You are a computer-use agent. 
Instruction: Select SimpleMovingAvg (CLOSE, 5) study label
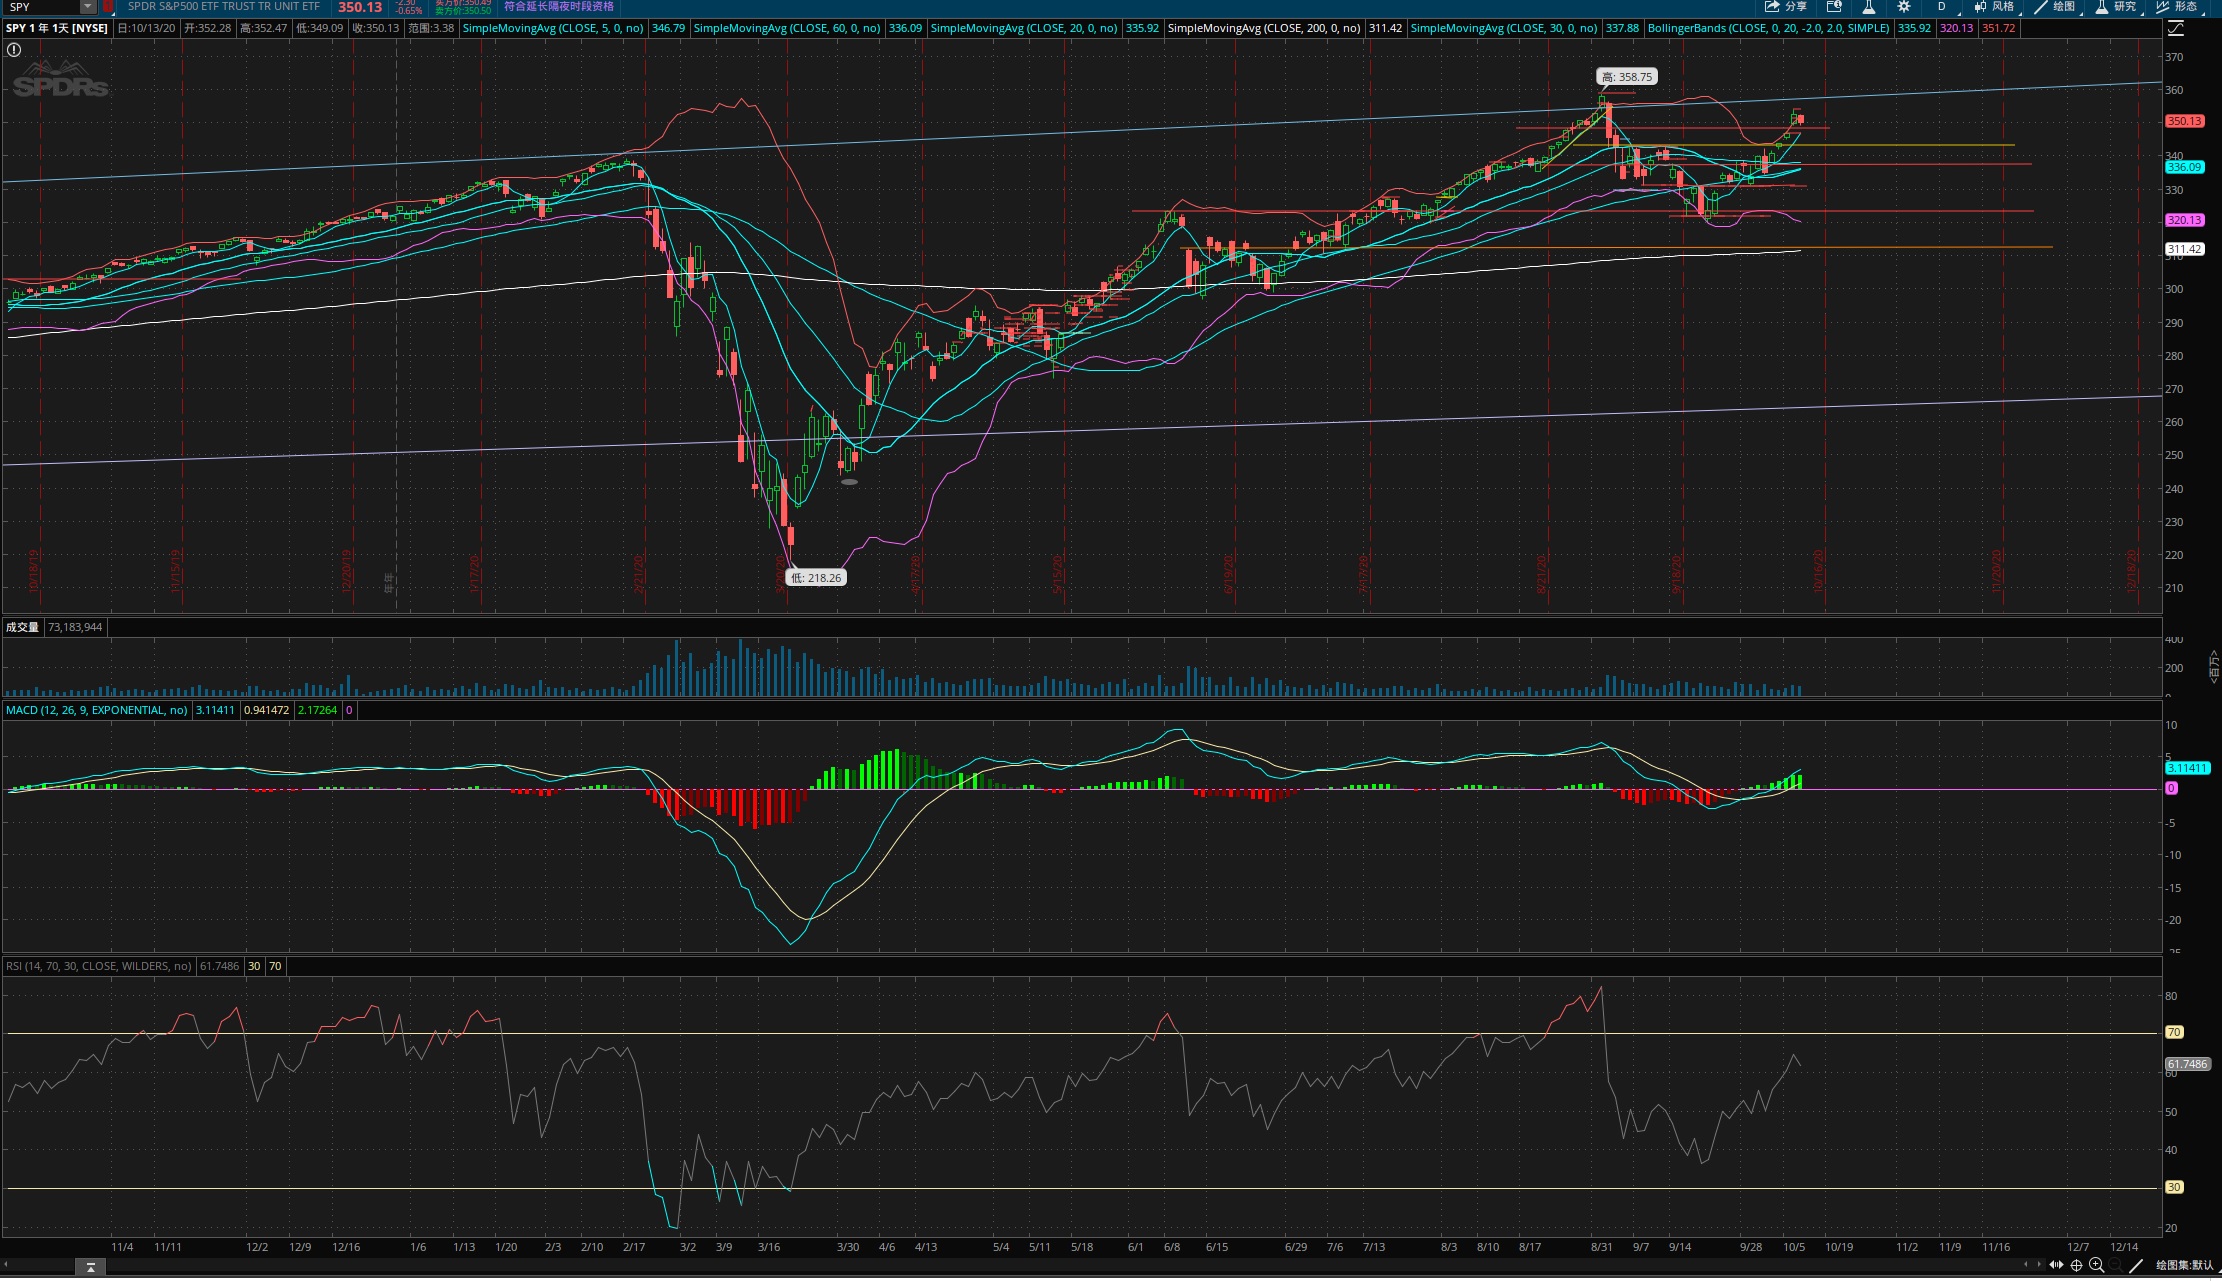tap(553, 28)
